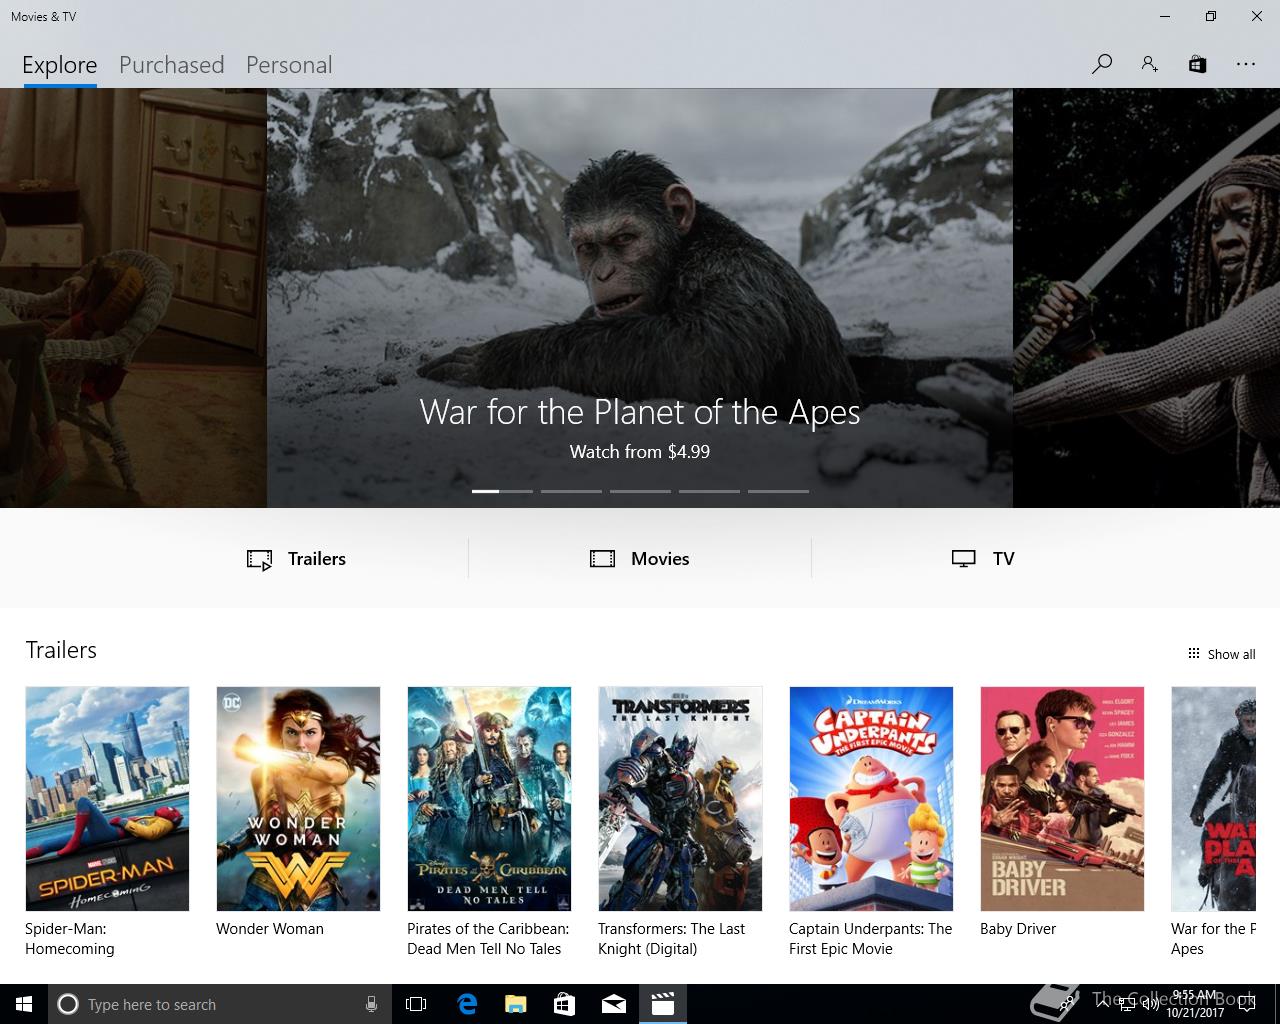Screen dimensions: 1280x1024
Task: Select the fifth carousel indicator
Action: (778, 491)
